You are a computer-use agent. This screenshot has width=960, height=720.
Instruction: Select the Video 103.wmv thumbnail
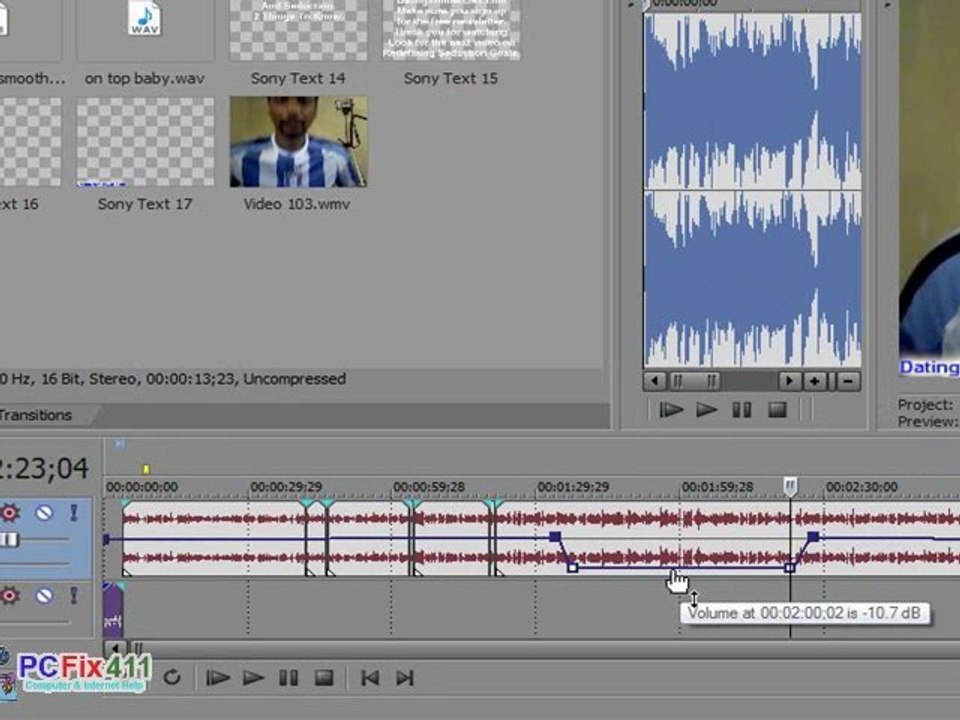click(x=298, y=141)
